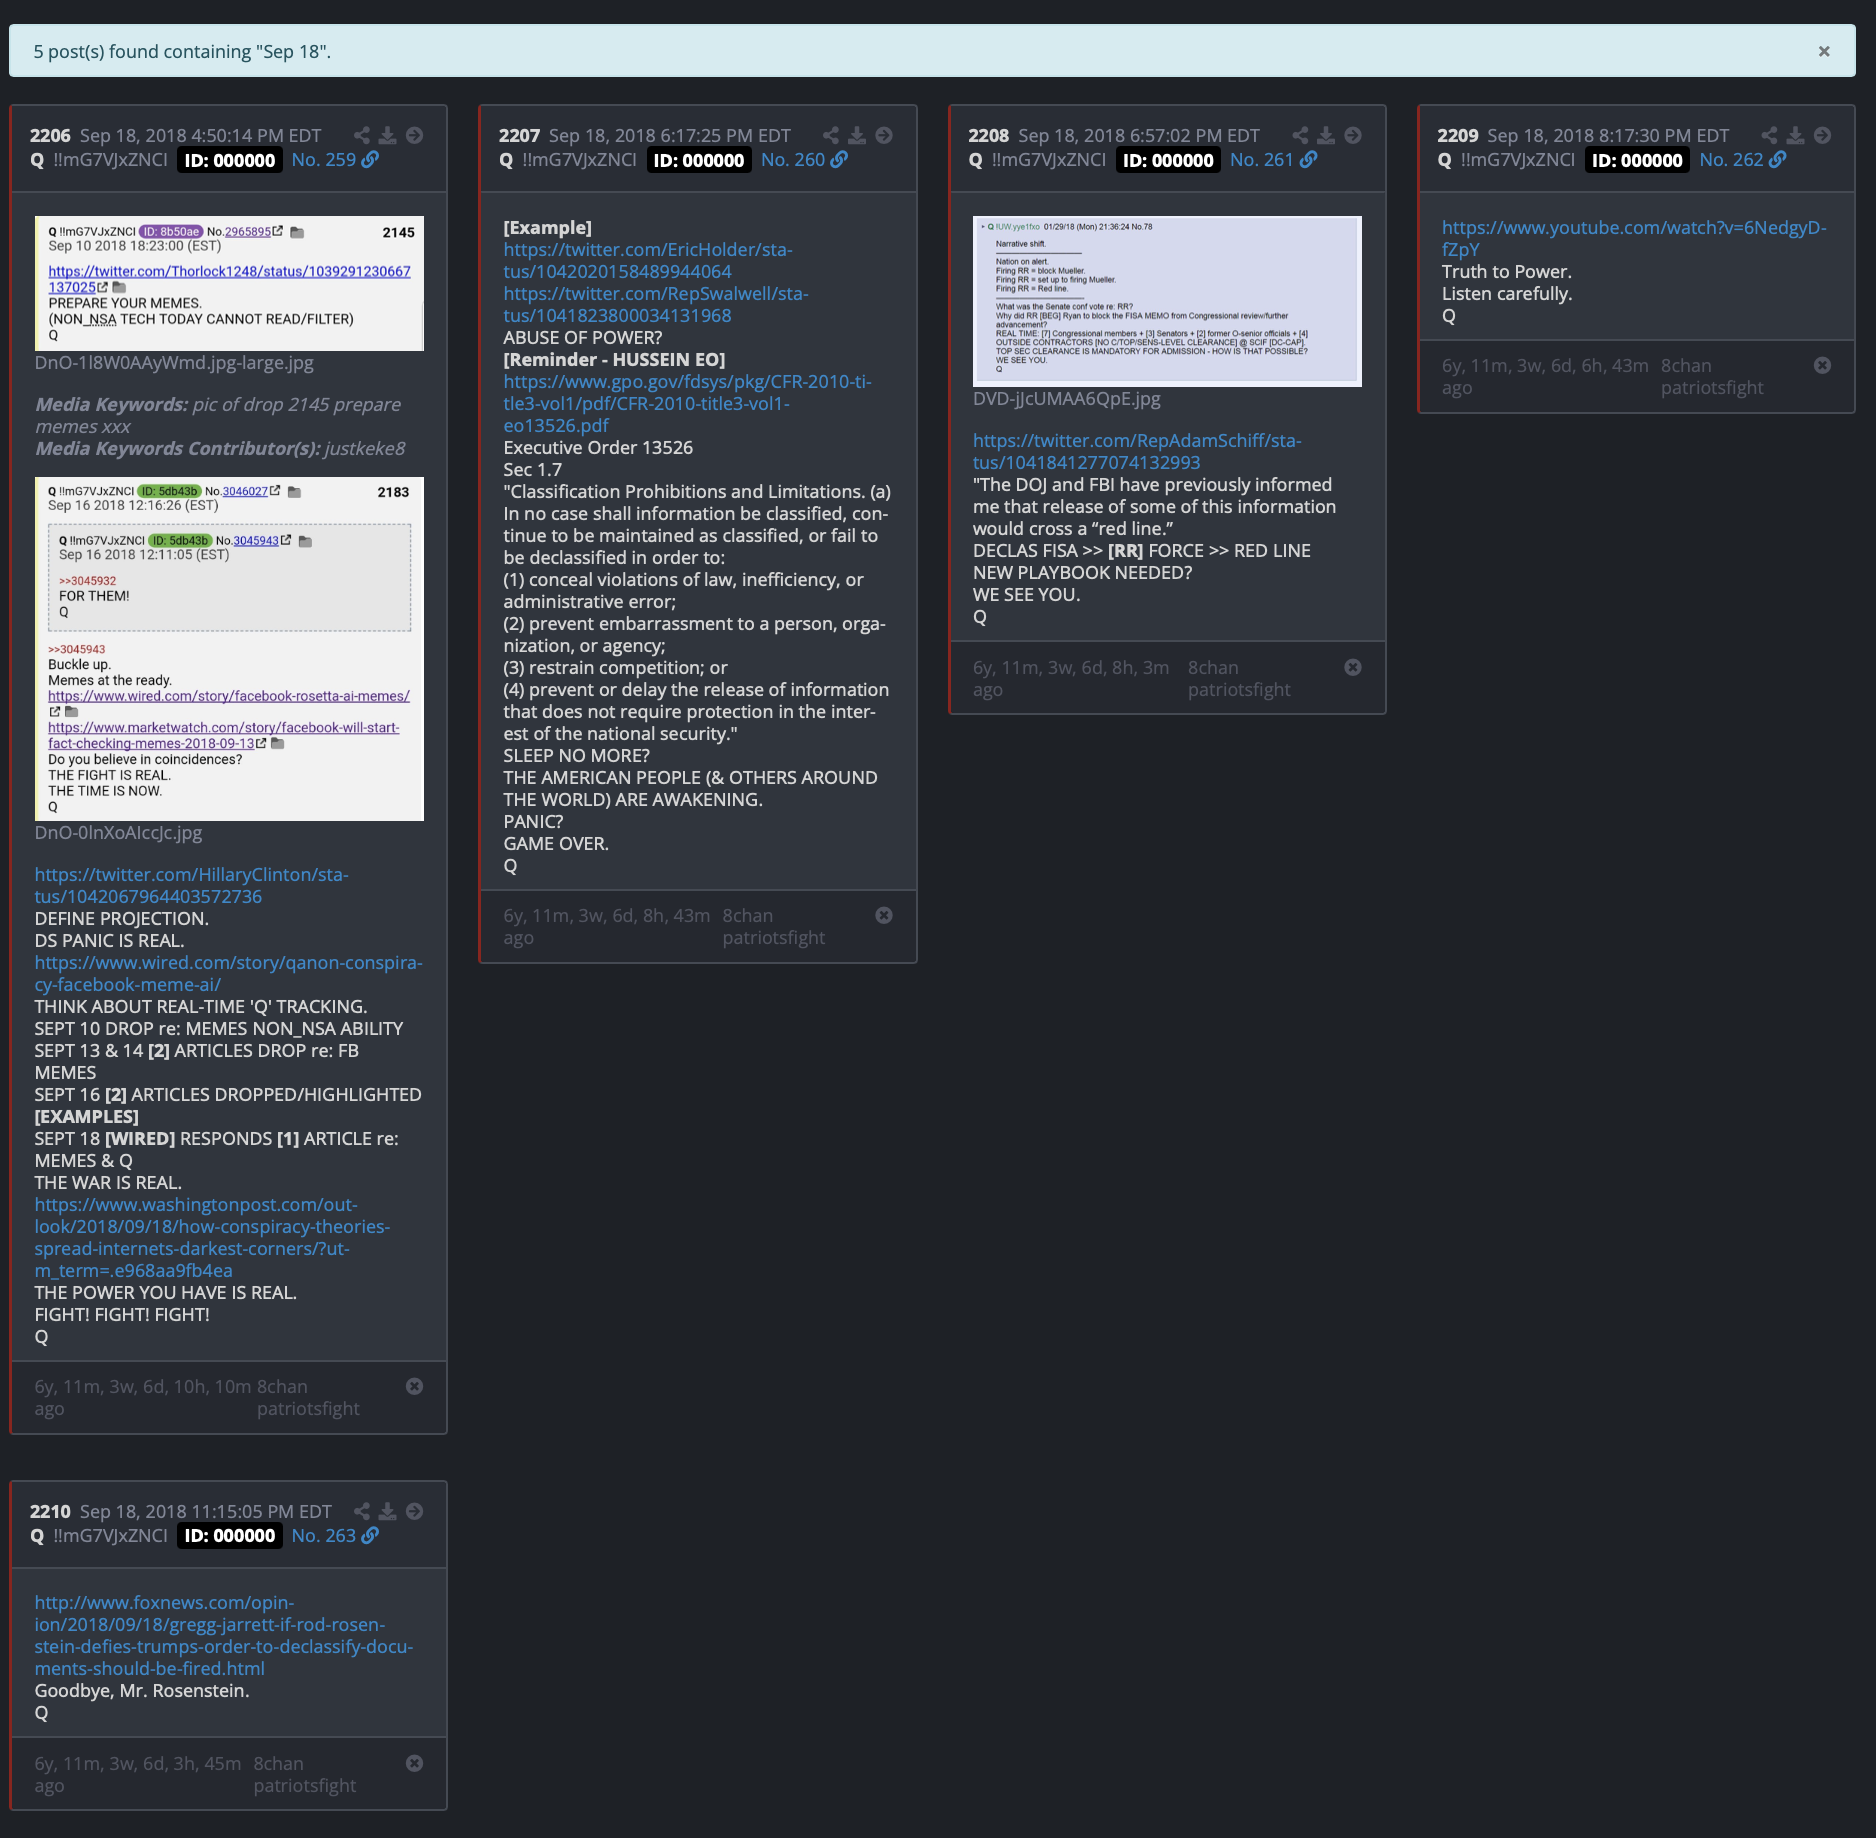Click the circled X in post 2210 footer
Image resolution: width=1876 pixels, height=1838 pixels.
(x=414, y=1763)
